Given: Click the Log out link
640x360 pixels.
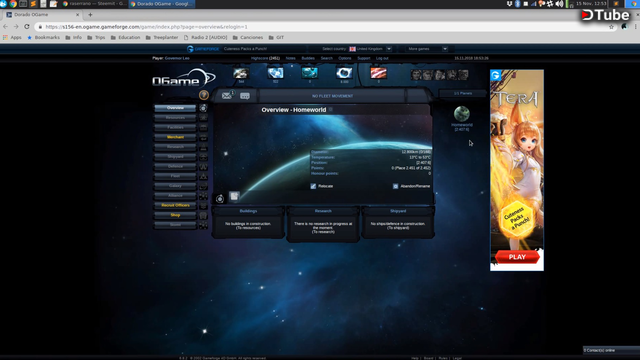Looking at the screenshot, I should click(382, 58).
